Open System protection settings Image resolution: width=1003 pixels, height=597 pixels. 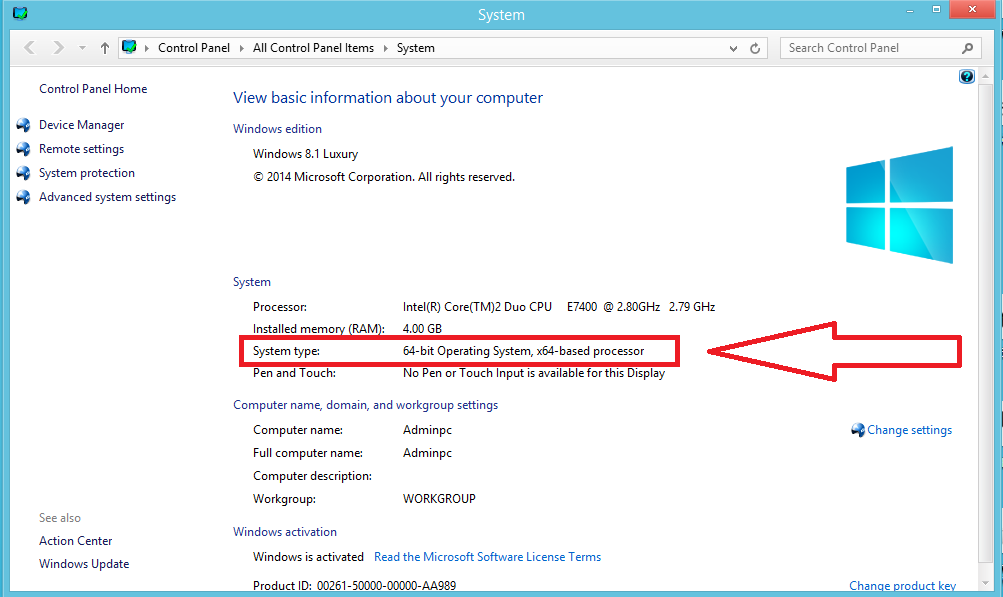[x=86, y=173]
